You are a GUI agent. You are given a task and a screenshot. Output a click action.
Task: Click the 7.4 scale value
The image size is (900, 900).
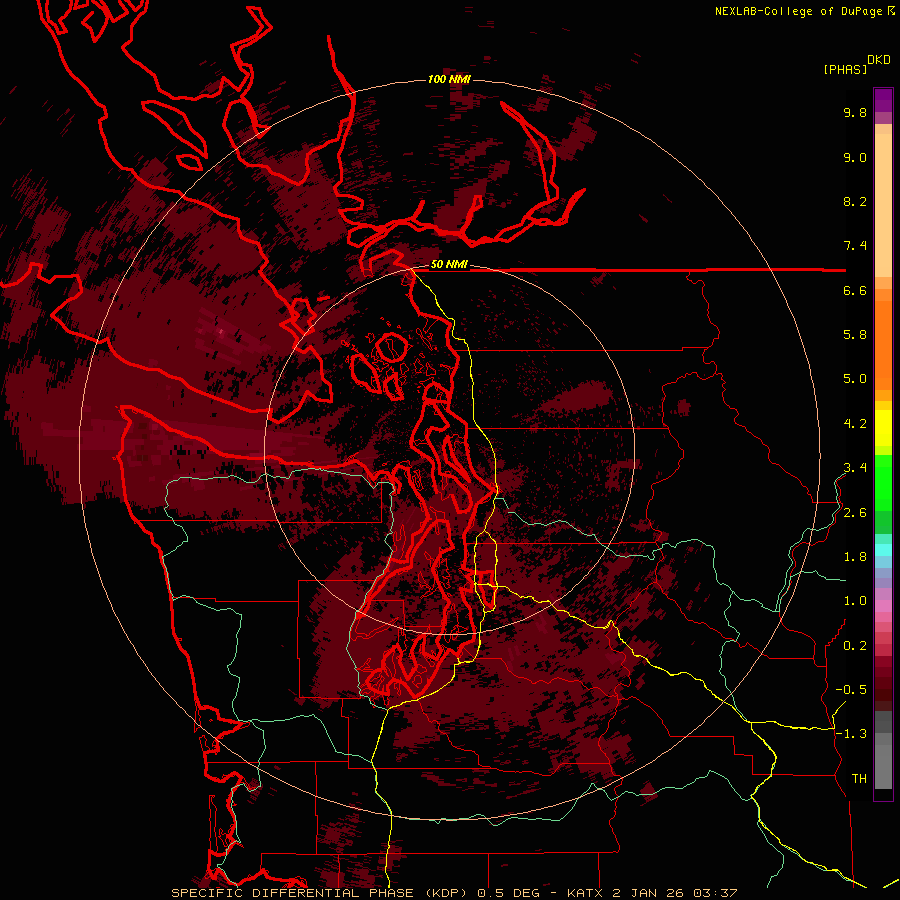point(855,246)
